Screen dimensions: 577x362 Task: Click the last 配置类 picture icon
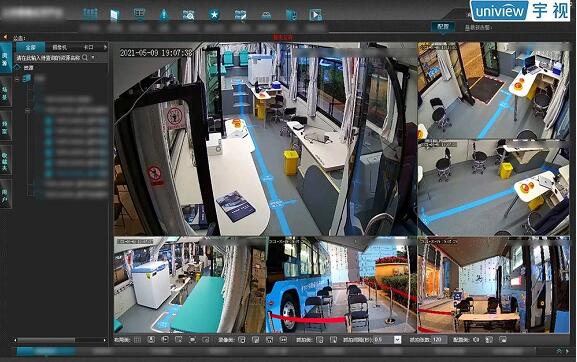click(503, 340)
